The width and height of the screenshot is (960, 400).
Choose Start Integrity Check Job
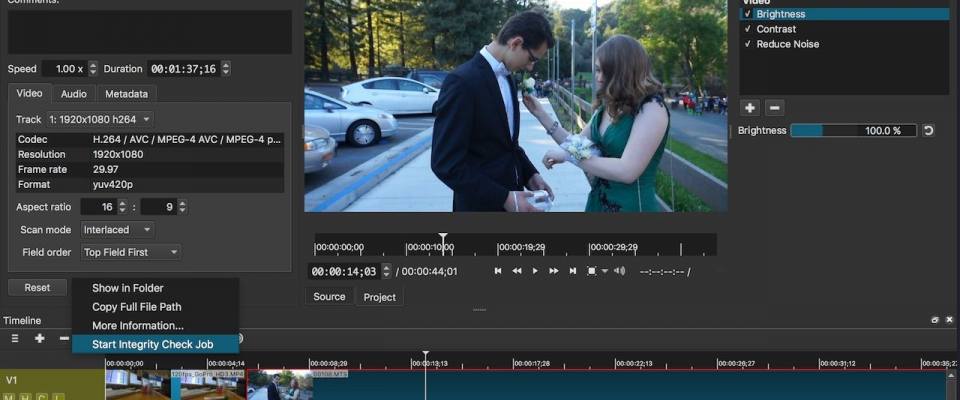tap(156, 344)
